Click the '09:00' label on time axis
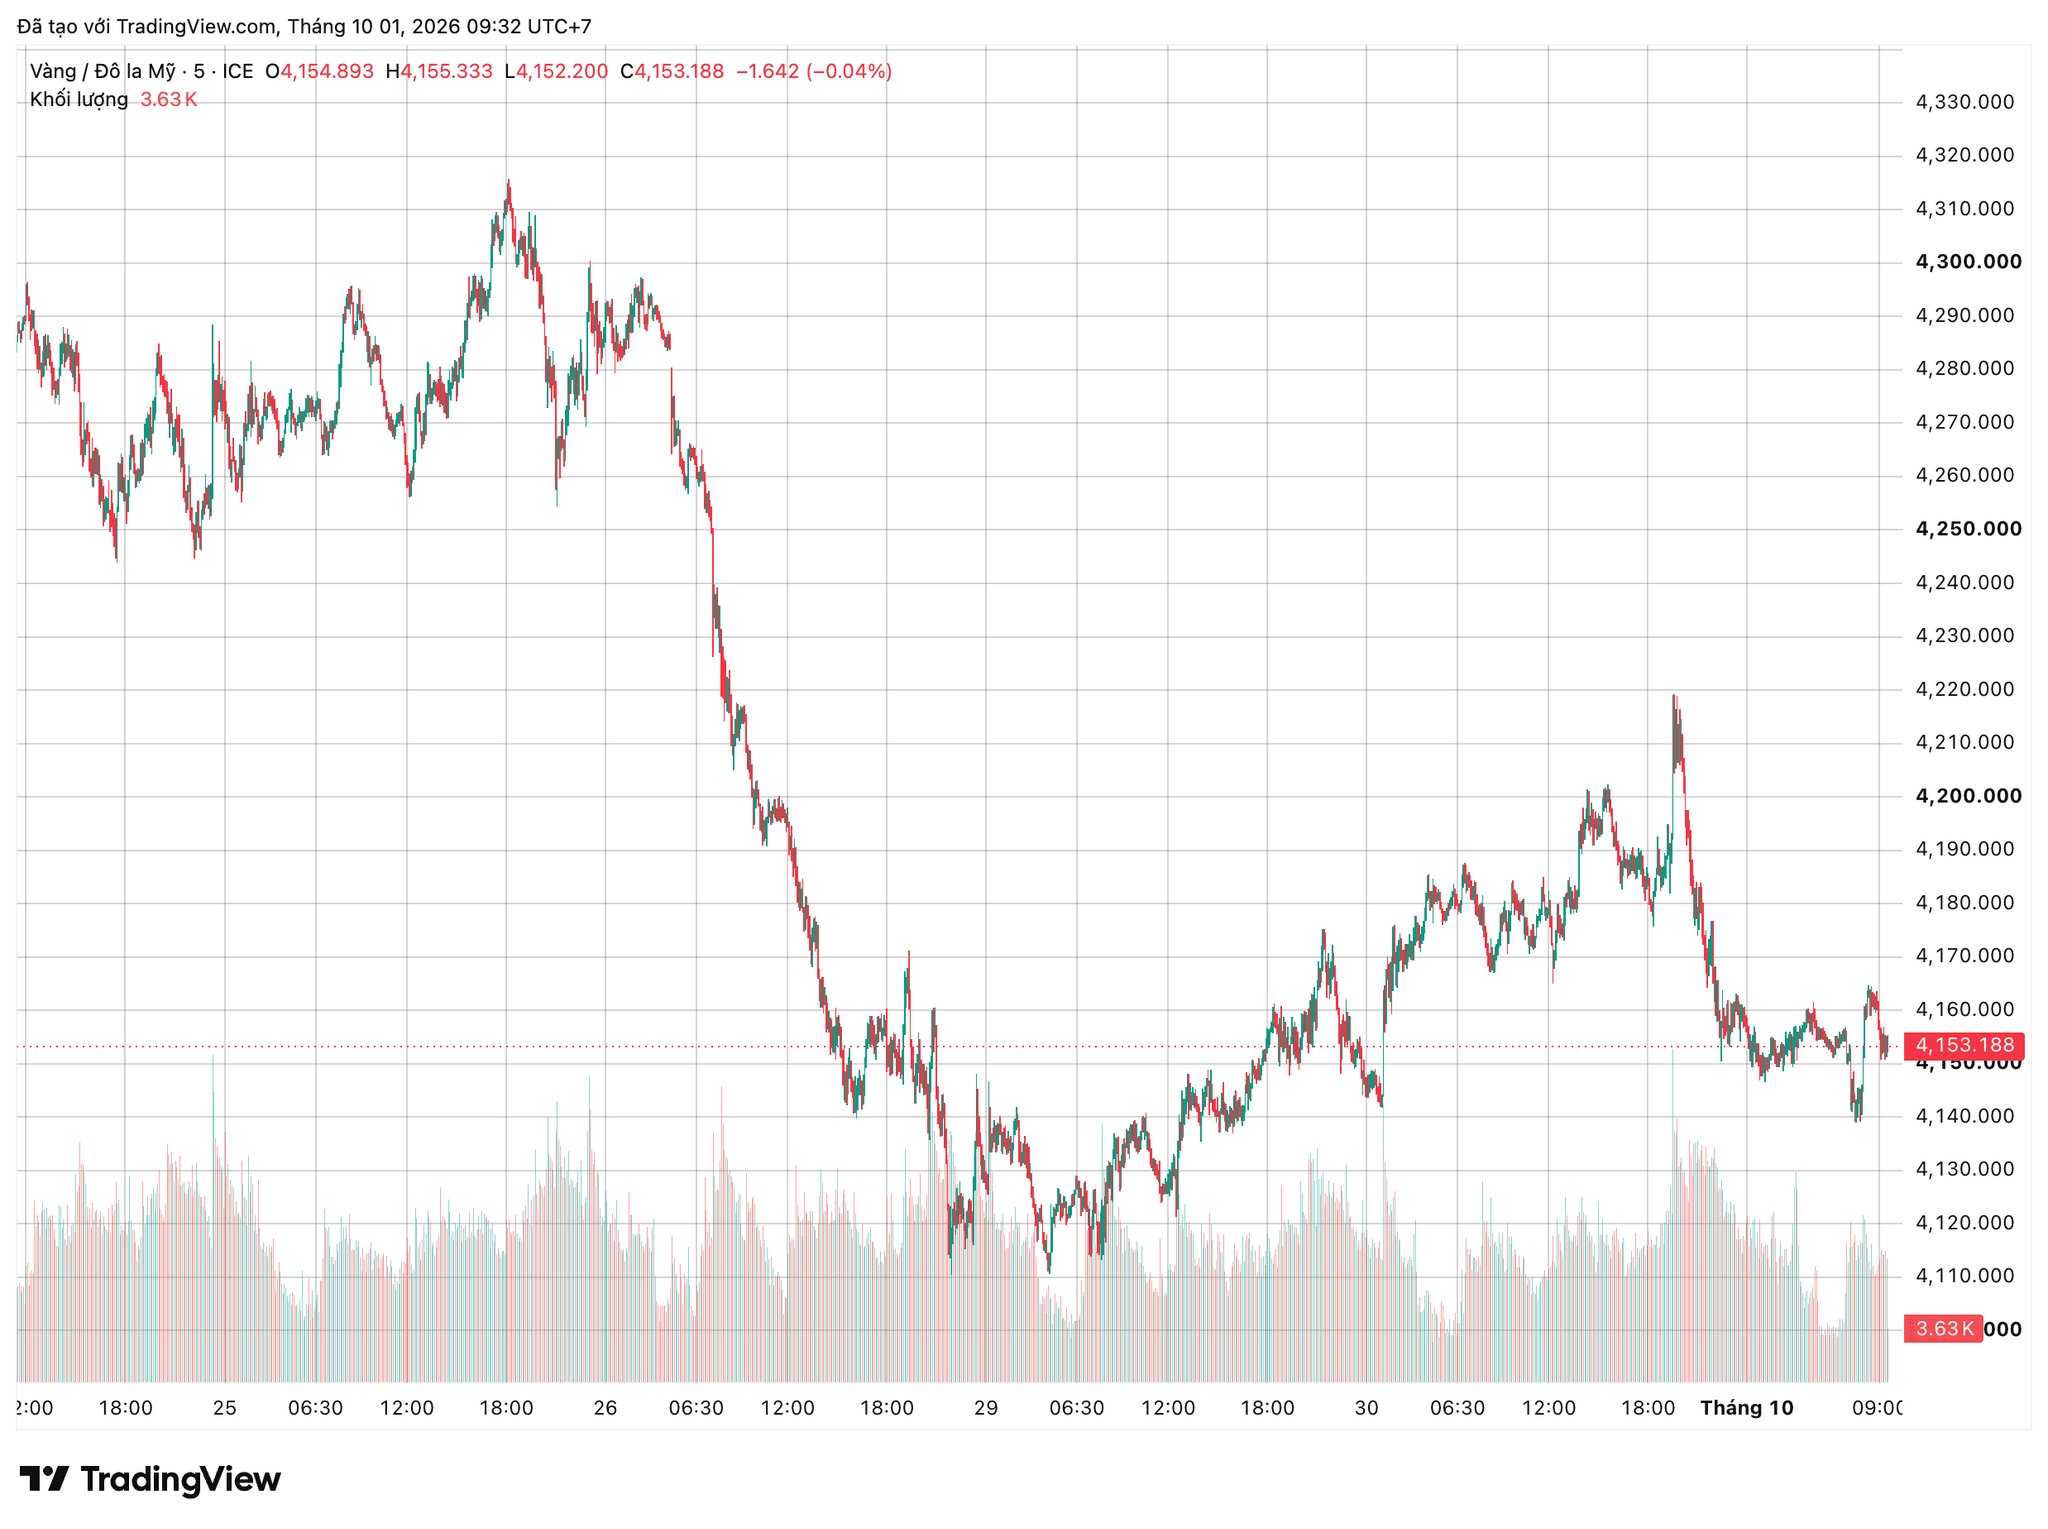 [1877, 1408]
